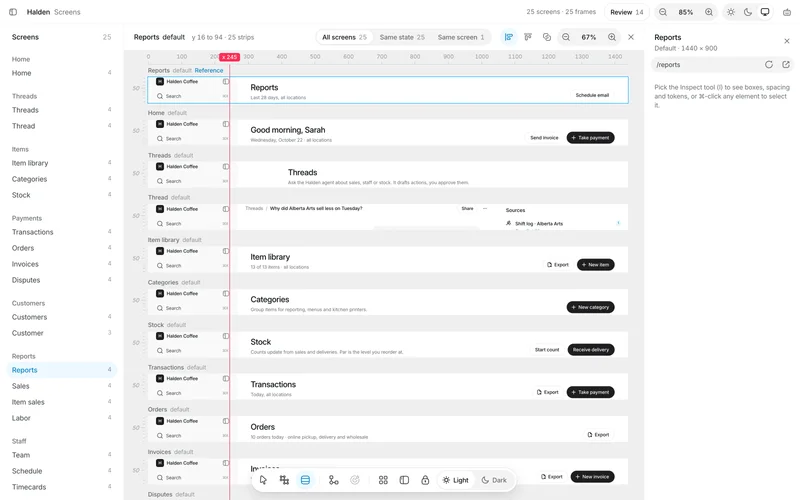Reload the /reports preview
Image resolution: width=800 pixels, height=500 pixels.
point(769,64)
